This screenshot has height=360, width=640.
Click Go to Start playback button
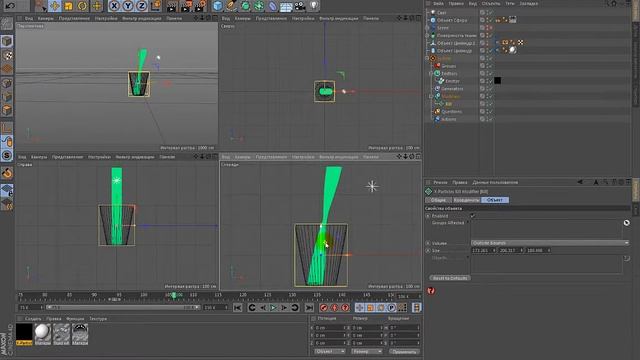238,308
